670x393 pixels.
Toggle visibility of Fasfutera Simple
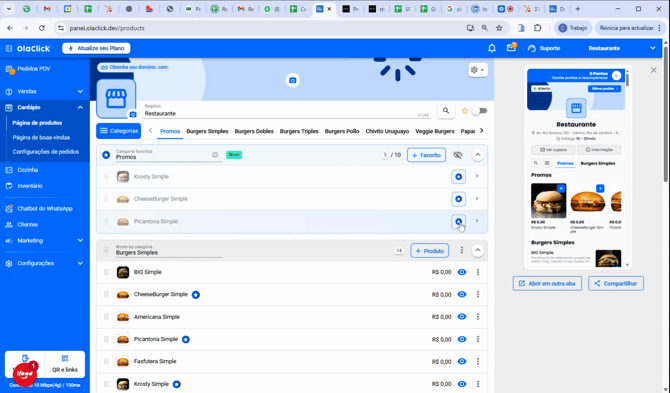pyautogui.click(x=462, y=361)
